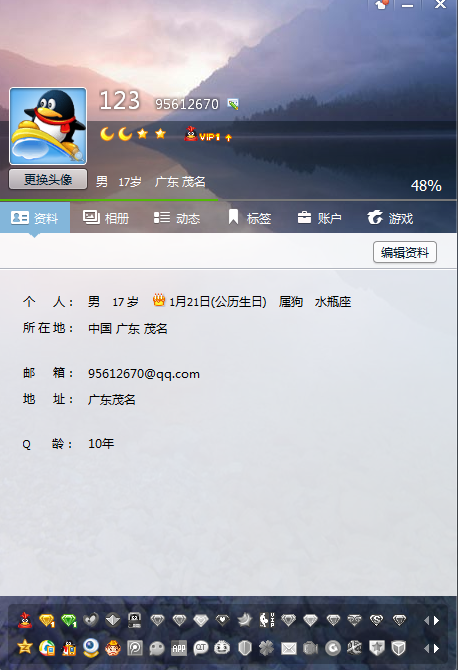458x670 pixels.
Task: Open the 动态 tab
Action: click(177, 218)
